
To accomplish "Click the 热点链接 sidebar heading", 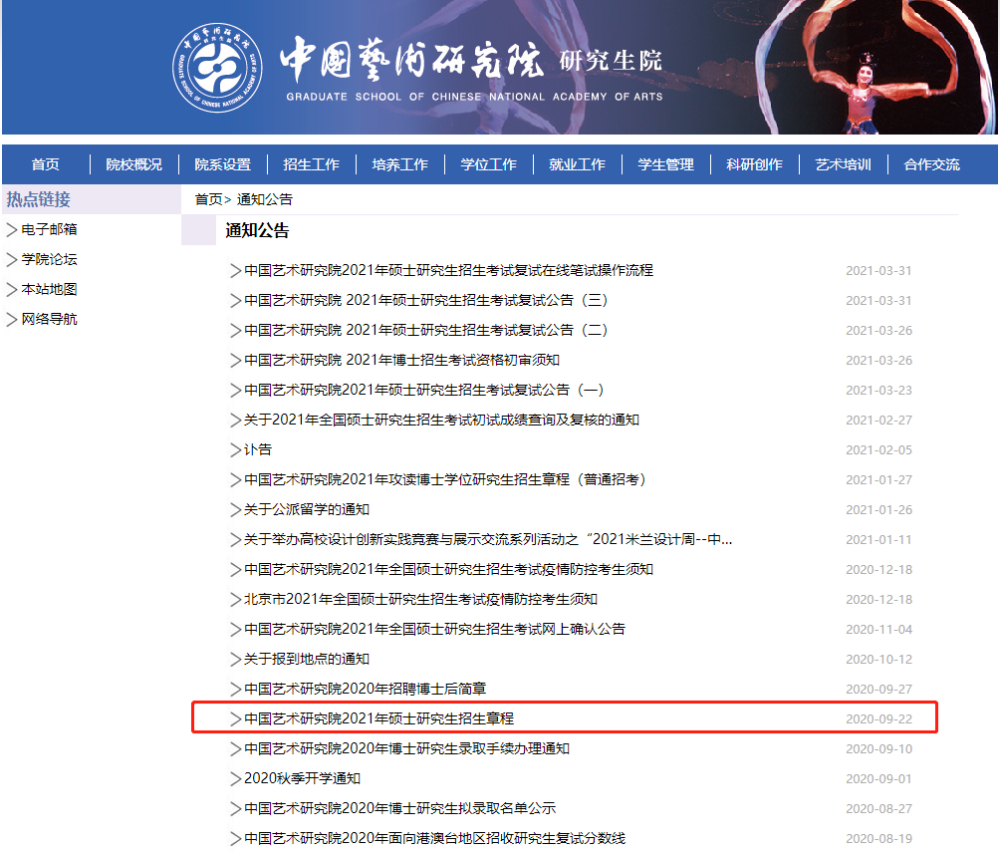I will click(x=38, y=200).
